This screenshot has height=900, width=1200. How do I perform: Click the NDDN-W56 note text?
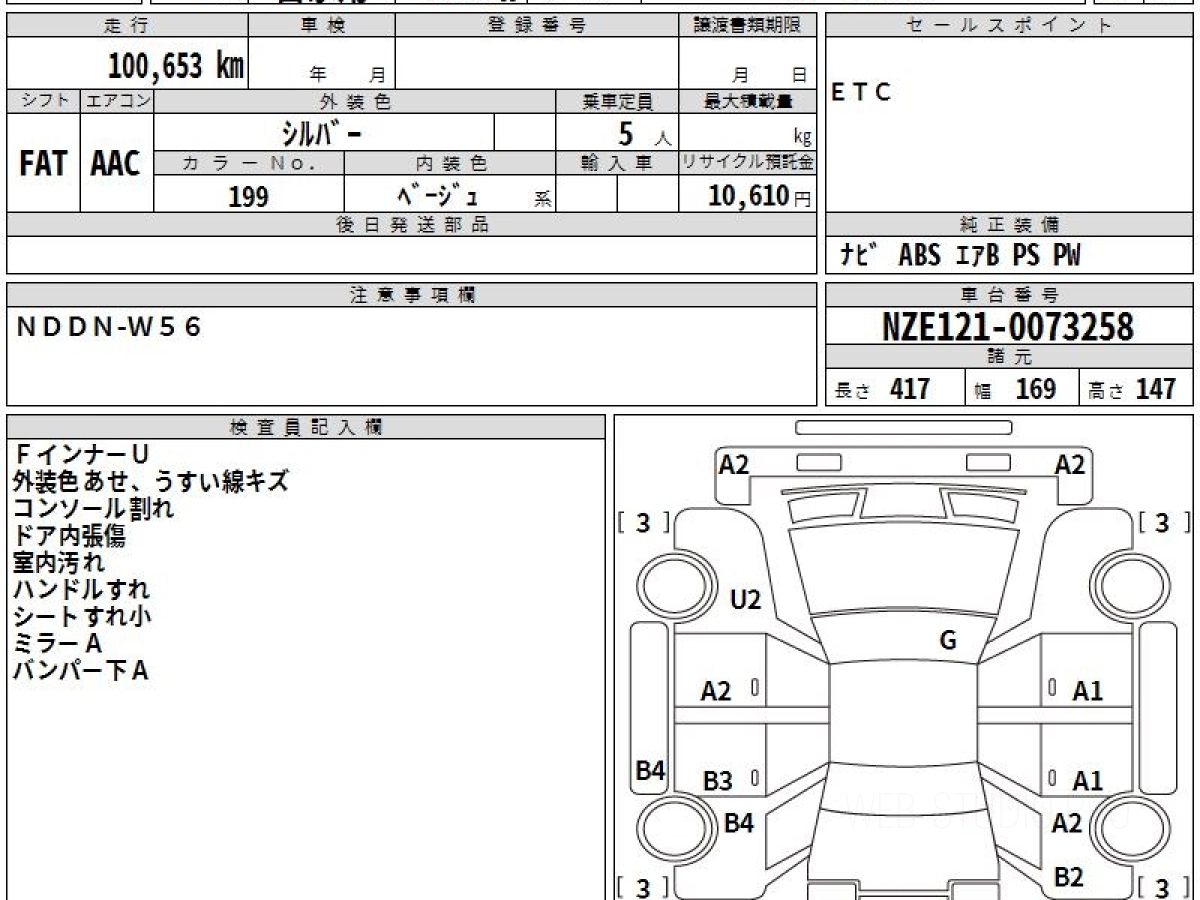108,327
